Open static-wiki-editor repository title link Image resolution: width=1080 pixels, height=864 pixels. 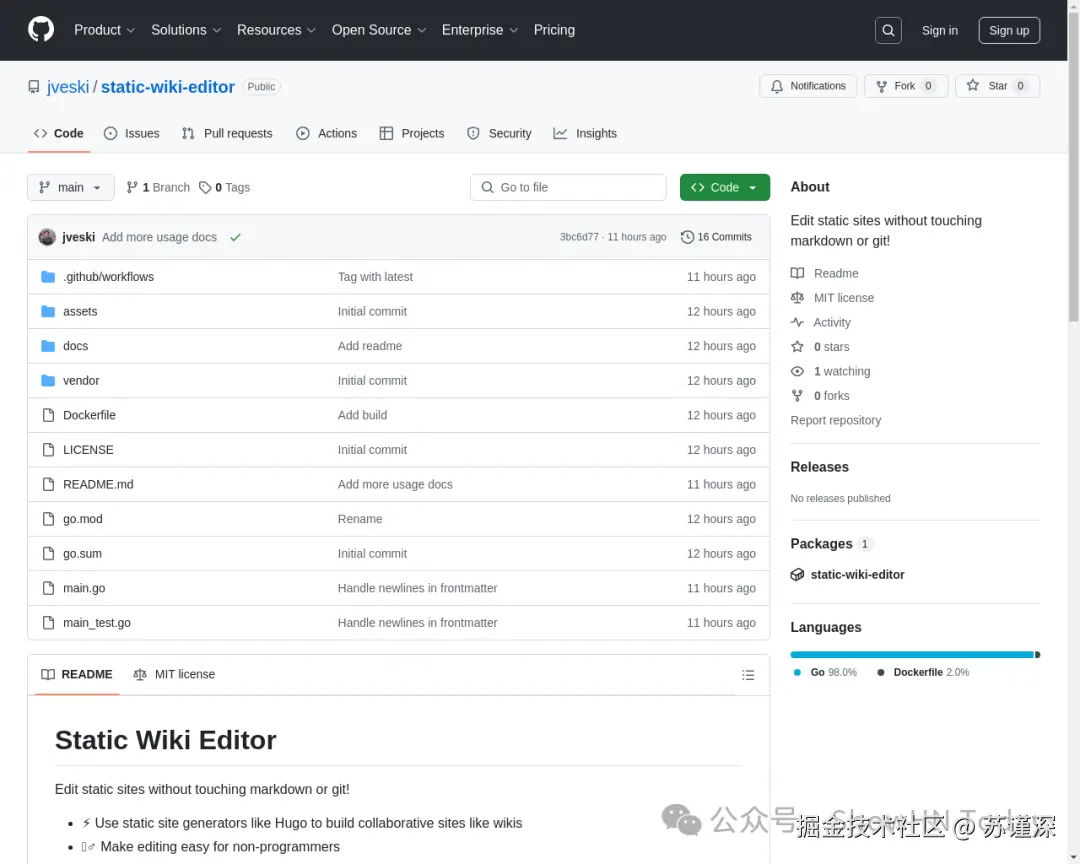tap(167, 87)
